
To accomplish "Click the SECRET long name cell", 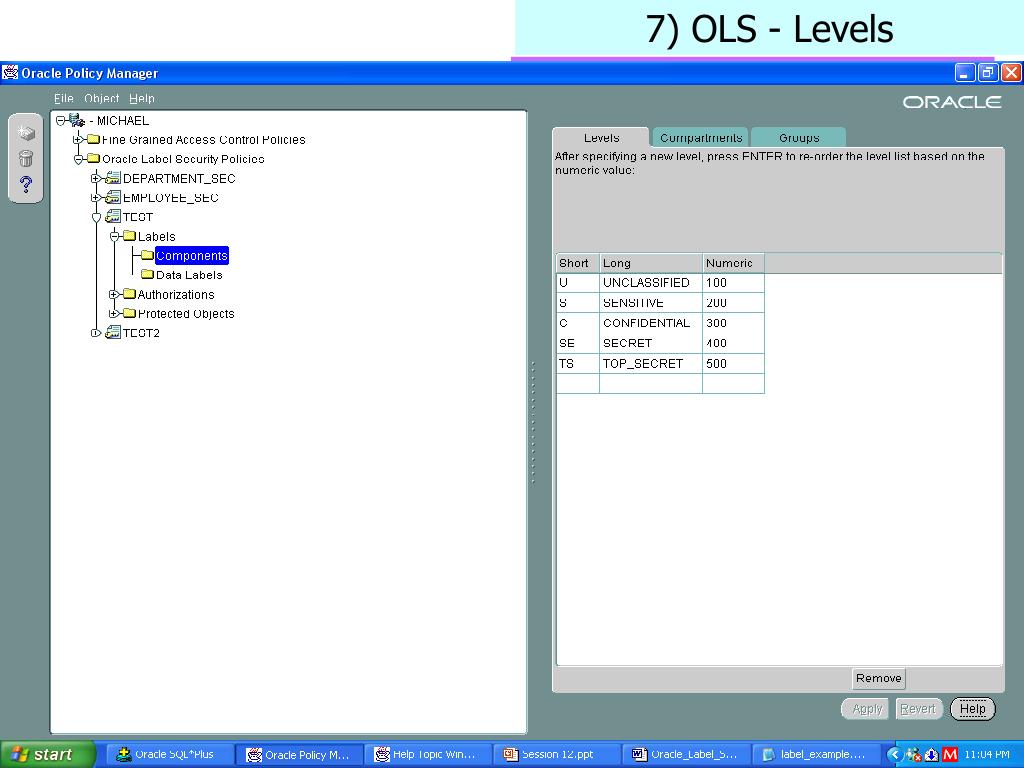I will click(x=651, y=344).
